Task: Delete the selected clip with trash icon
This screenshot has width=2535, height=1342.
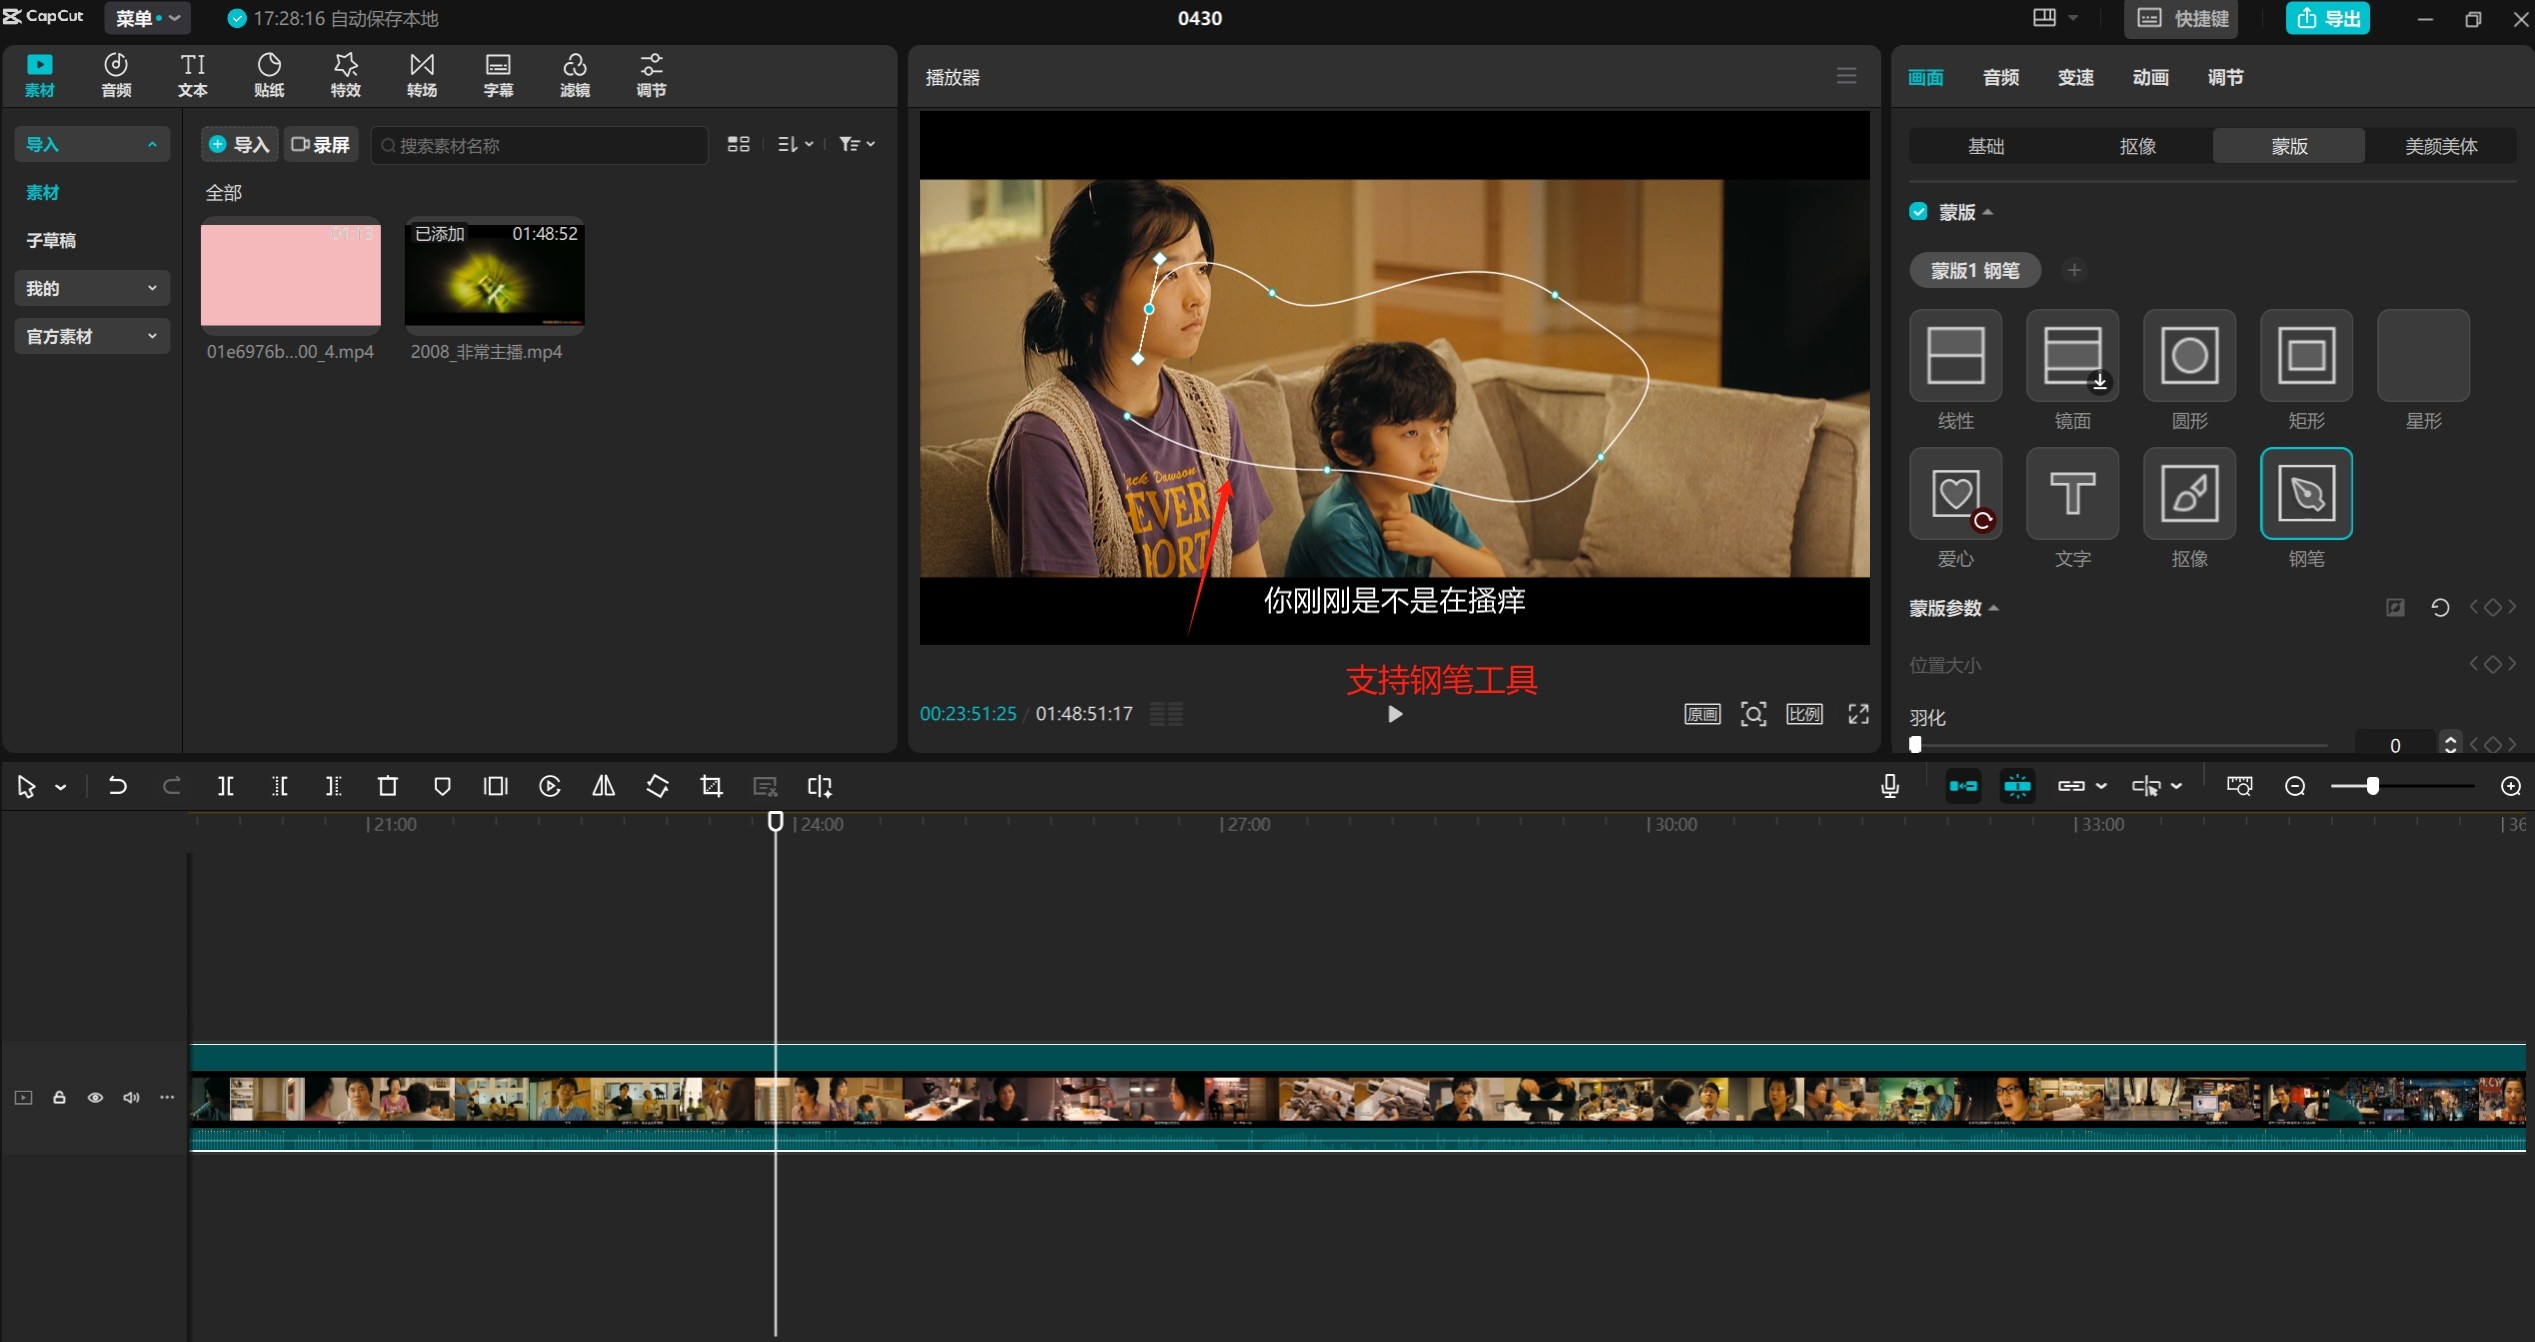Action: coord(388,786)
